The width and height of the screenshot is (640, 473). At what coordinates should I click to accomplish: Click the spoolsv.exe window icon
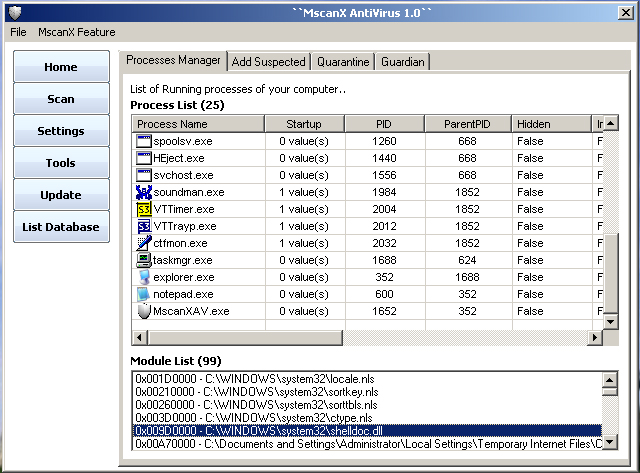coord(143,141)
